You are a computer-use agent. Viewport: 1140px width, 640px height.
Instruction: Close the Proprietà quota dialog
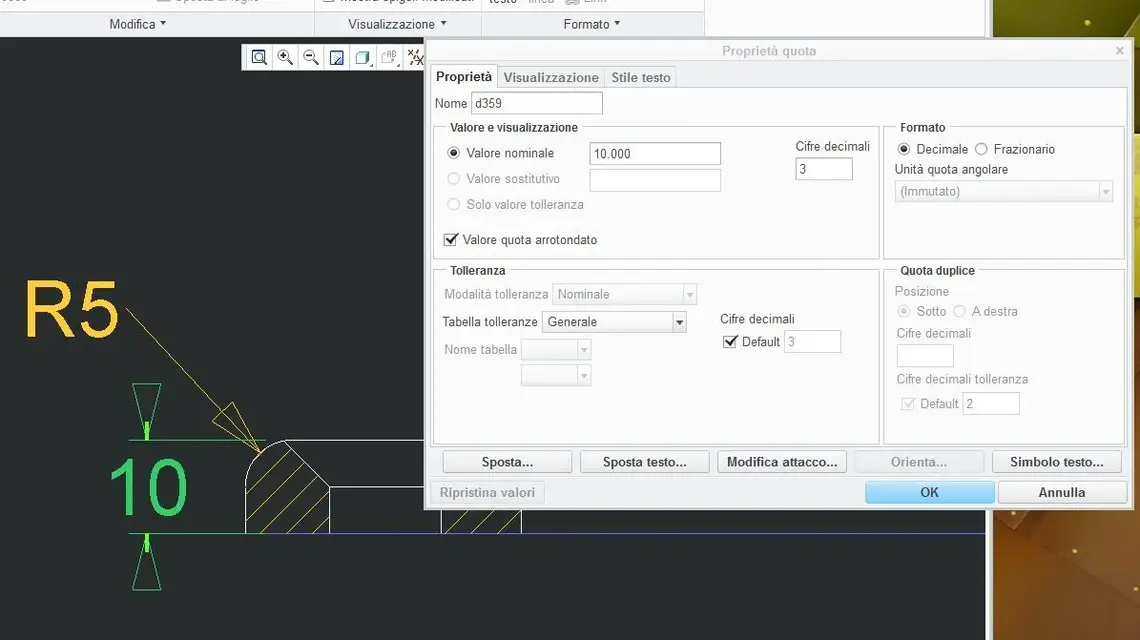coord(1119,51)
